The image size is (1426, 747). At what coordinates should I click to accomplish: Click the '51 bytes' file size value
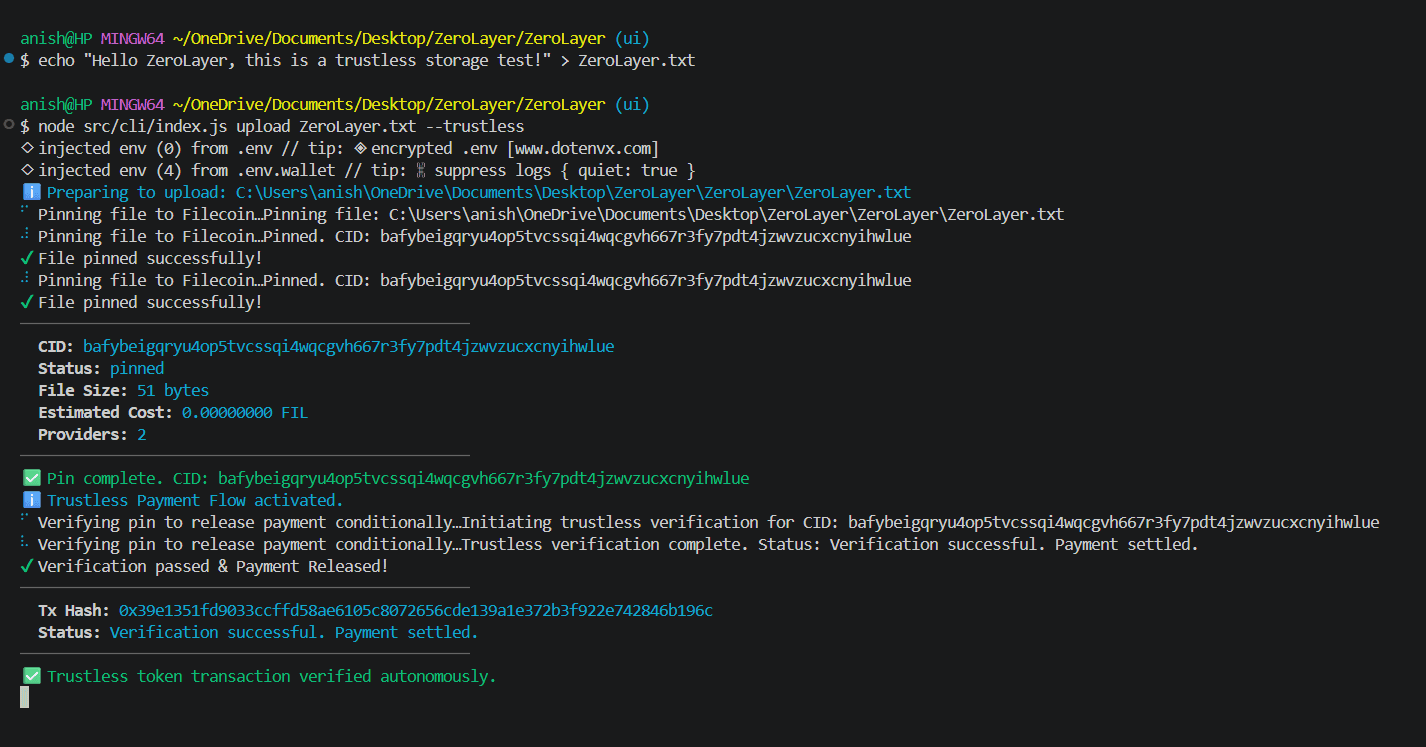tap(173, 390)
